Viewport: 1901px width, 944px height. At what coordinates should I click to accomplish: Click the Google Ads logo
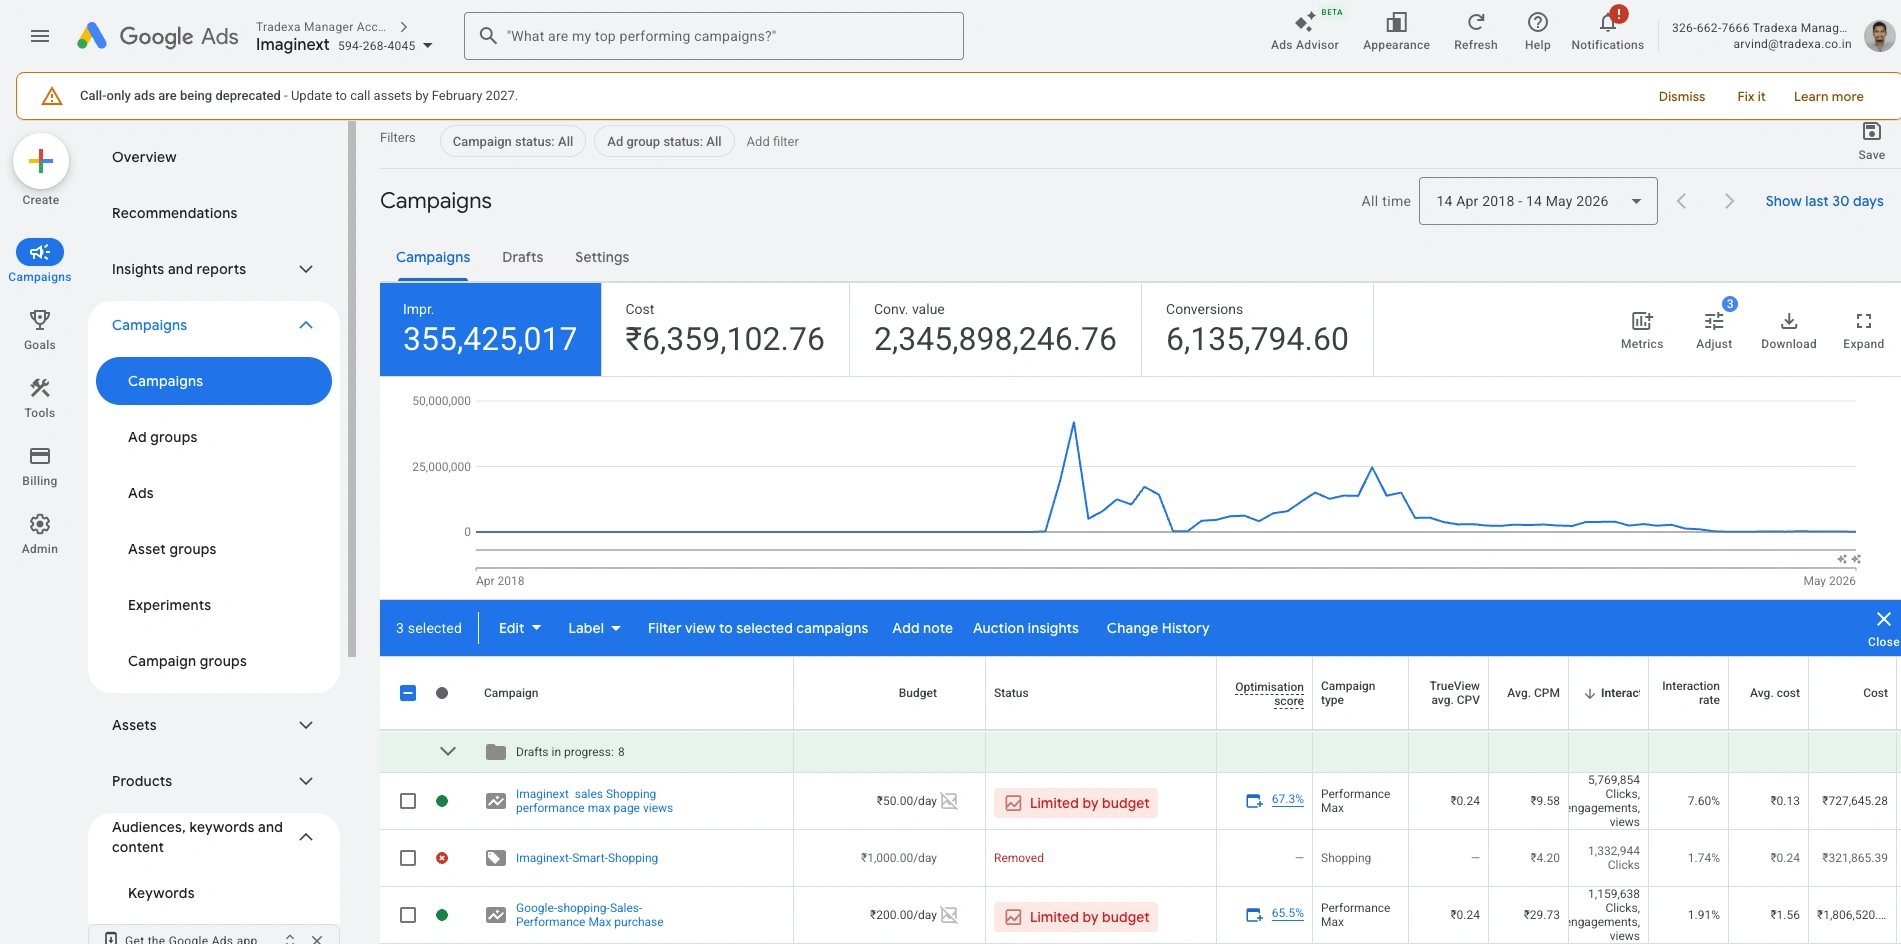click(x=158, y=36)
